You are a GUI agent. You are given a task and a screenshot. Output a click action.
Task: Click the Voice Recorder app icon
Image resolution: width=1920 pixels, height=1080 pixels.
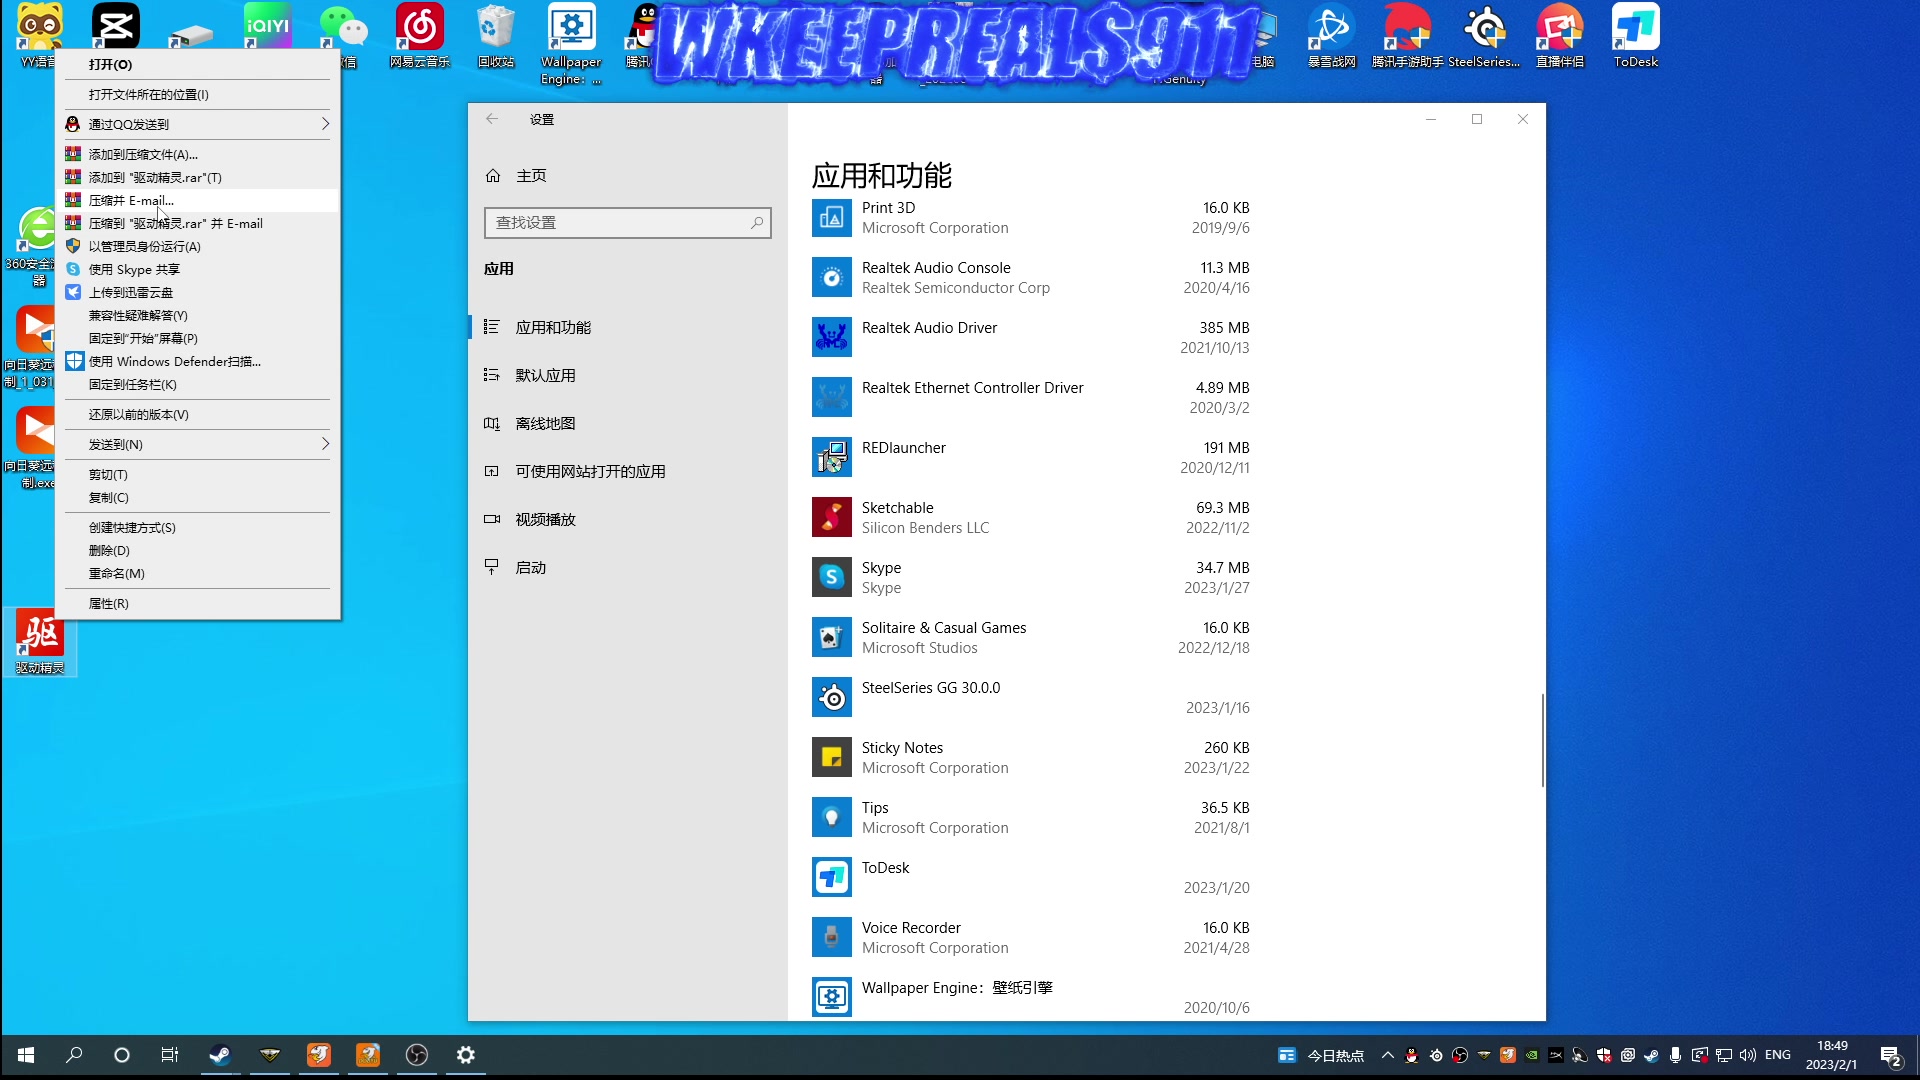(x=831, y=937)
